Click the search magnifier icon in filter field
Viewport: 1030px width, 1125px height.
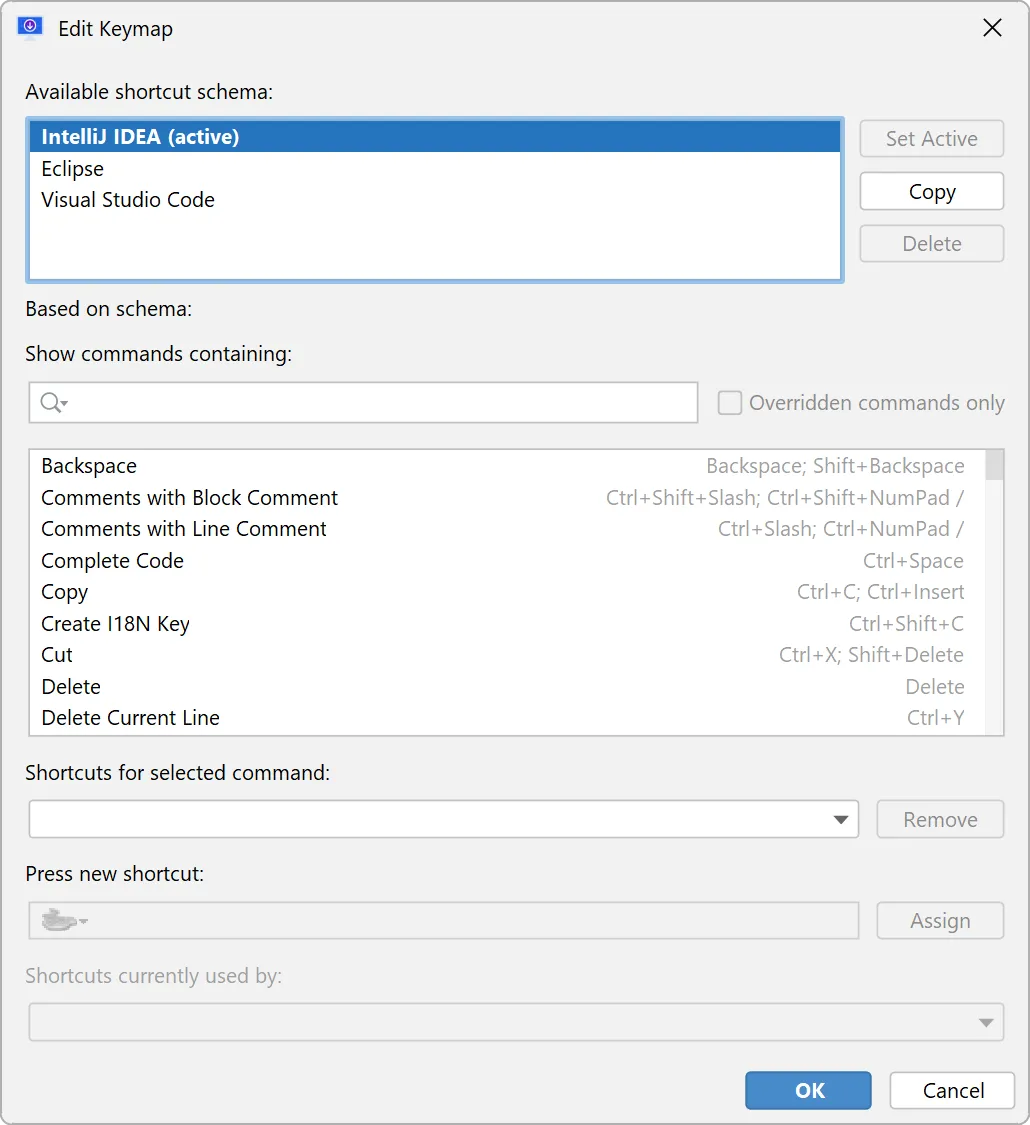point(52,403)
